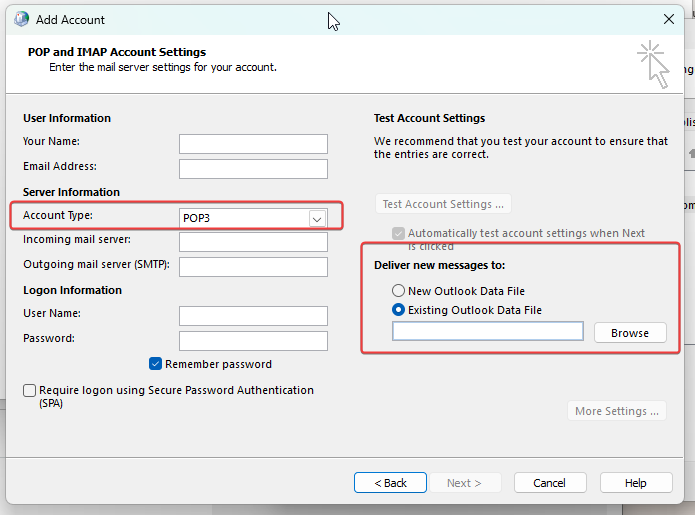Click the Cancel button
695x515 pixels.
[x=550, y=483]
